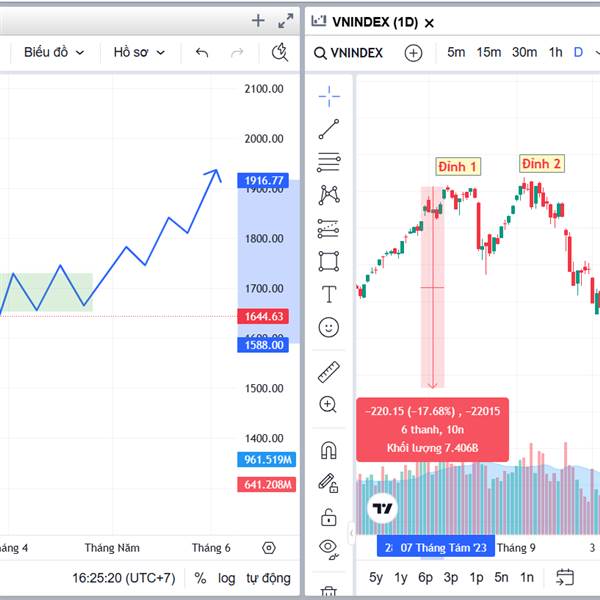Select the trend line drawing tool

[329, 129]
